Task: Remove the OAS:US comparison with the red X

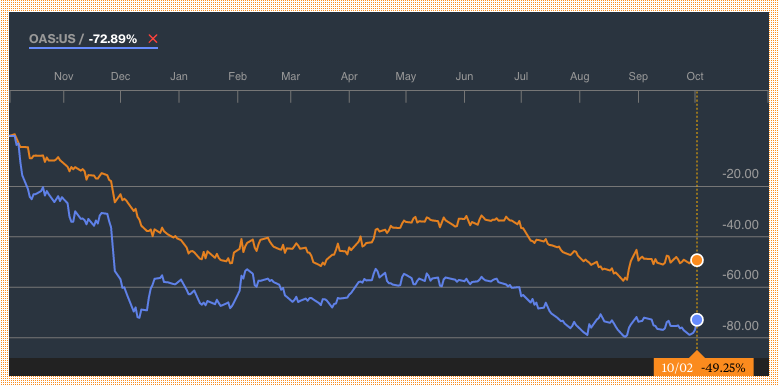Action: pos(153,39)
